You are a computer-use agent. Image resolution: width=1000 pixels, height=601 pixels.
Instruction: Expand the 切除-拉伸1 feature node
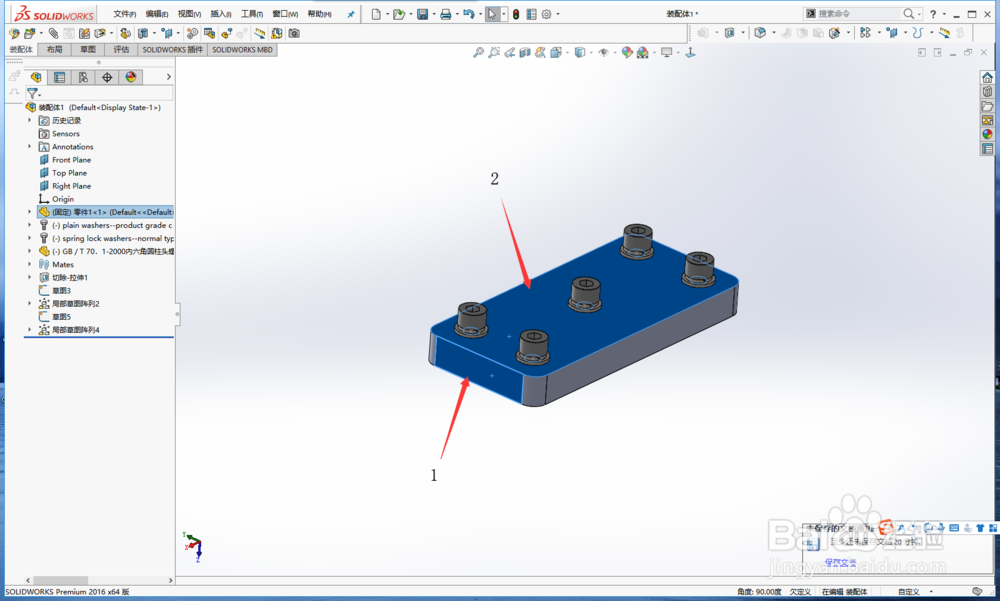(x=29, y=277)
